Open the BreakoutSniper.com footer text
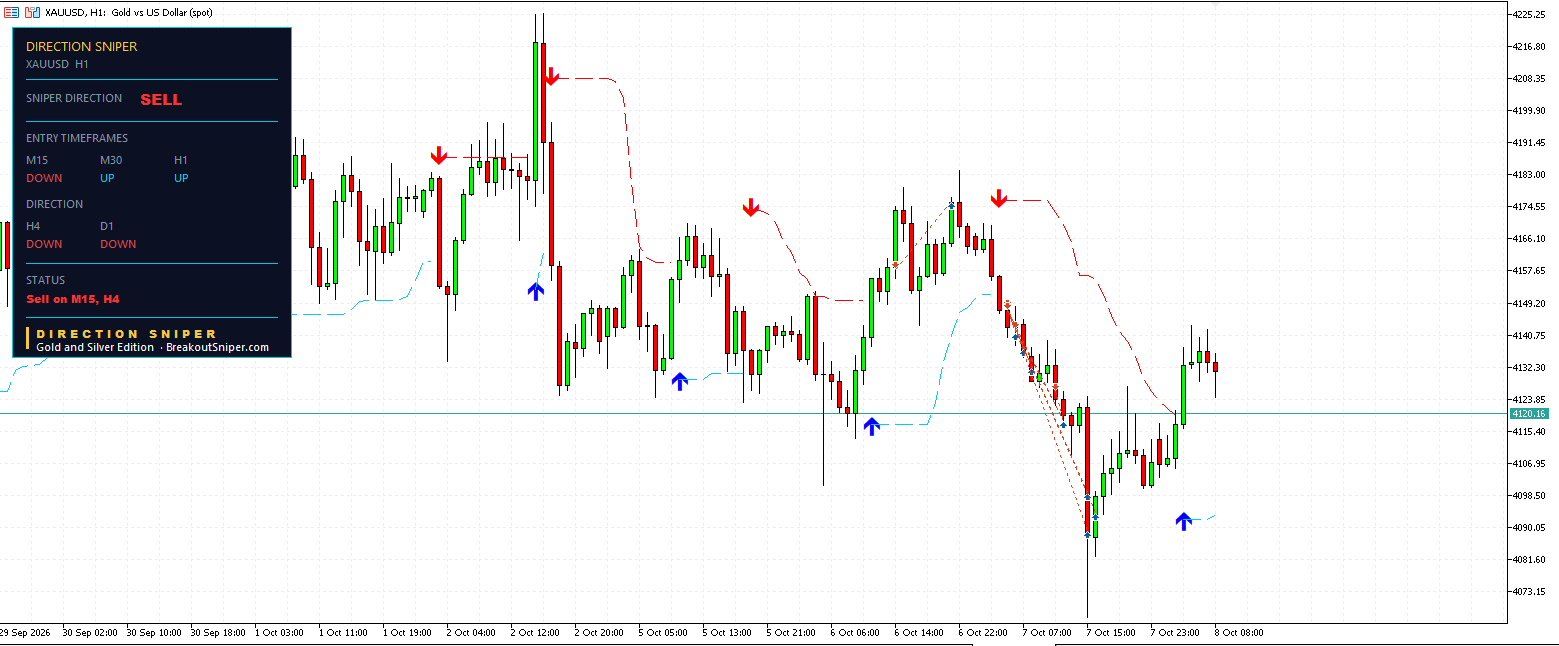Screen dimensions: 1559x646 [218, 347]
